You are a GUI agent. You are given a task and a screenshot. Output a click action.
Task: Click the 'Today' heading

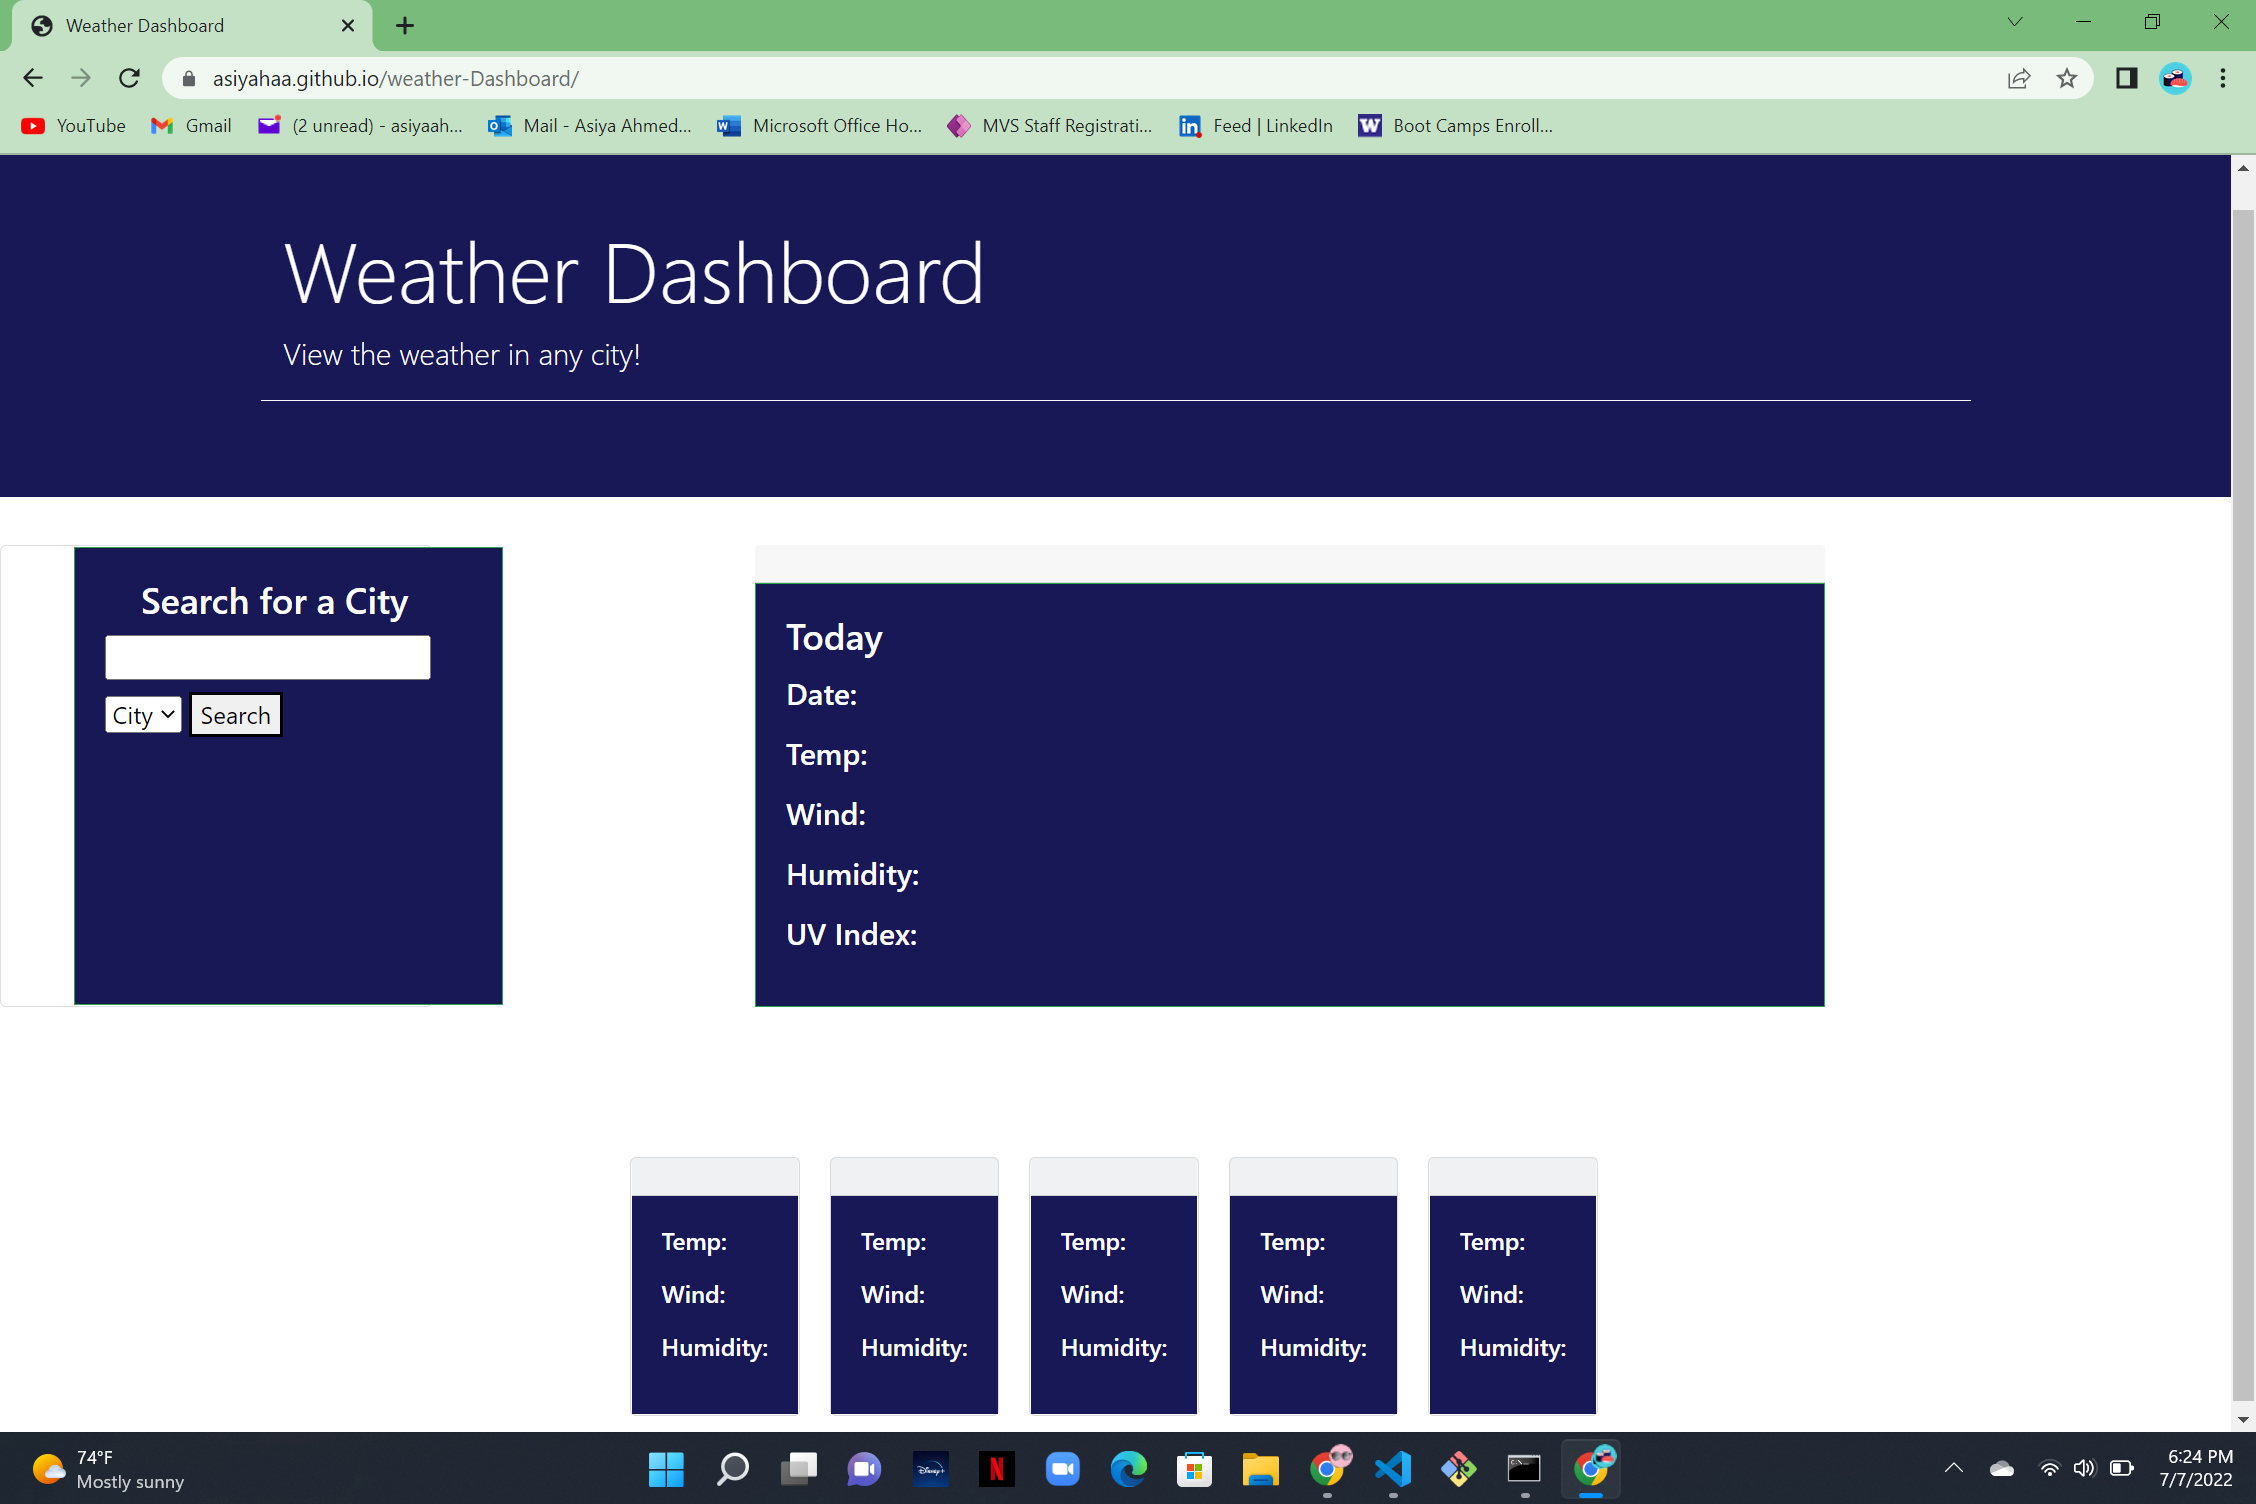coord(834,638)
